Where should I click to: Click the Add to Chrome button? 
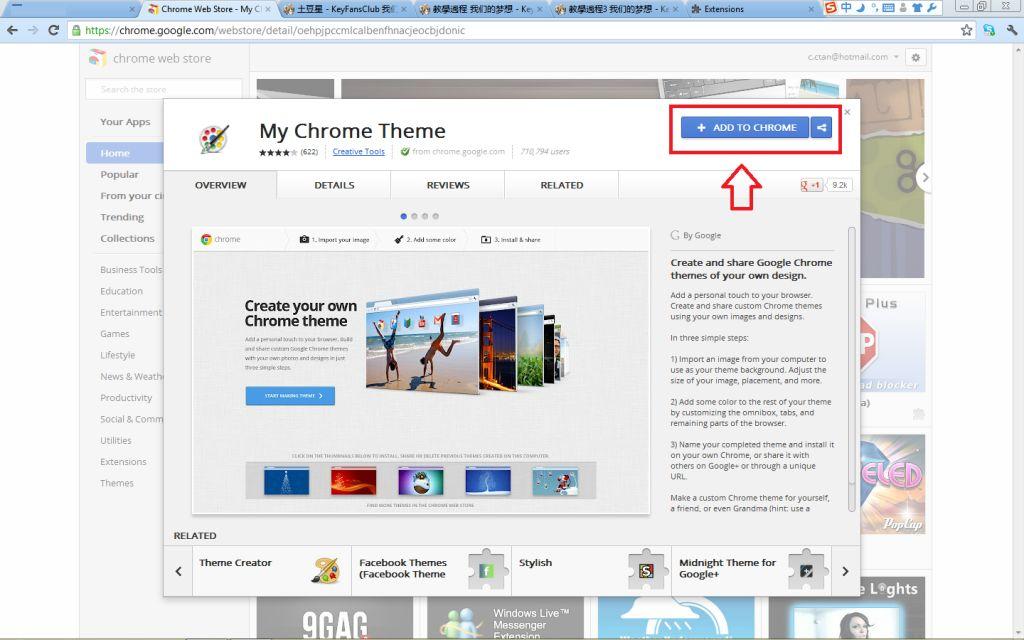(746, 128)
